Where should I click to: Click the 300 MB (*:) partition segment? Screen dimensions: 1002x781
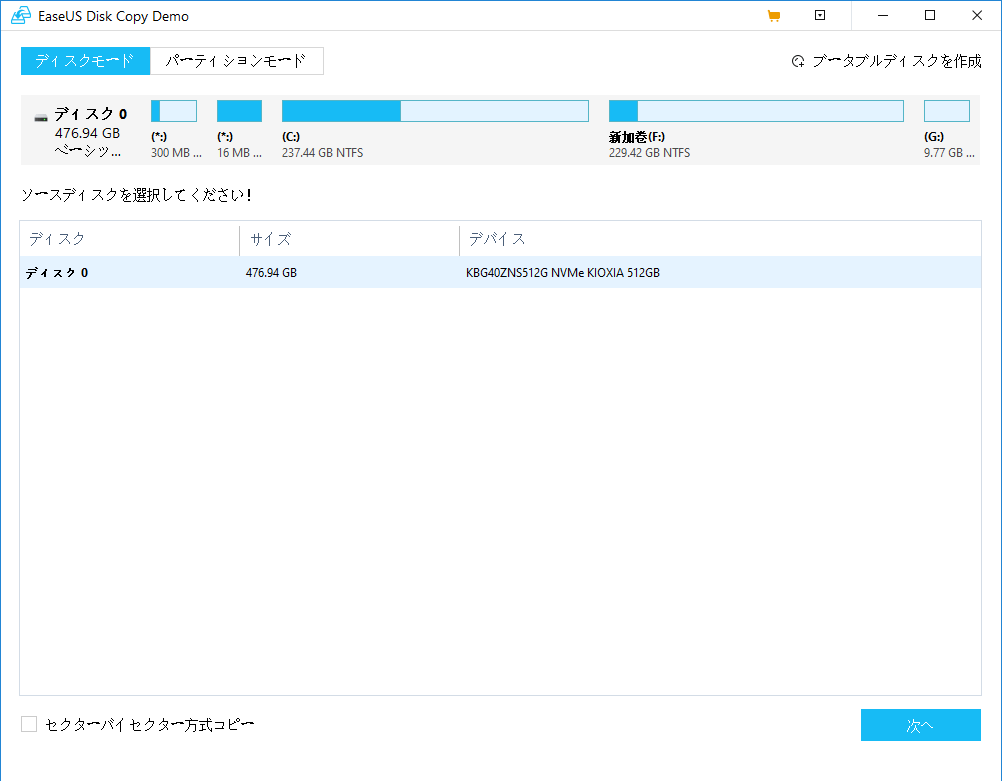174,110
